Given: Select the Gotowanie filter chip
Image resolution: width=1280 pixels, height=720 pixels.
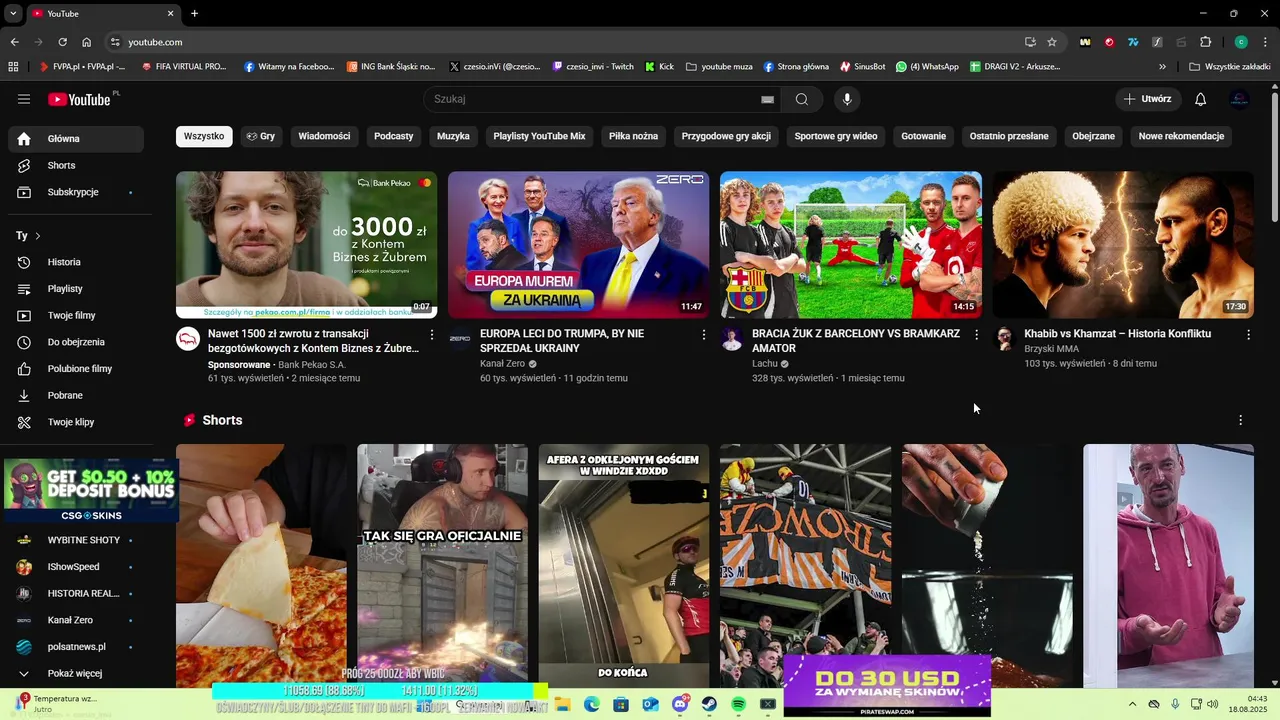Looking at the screenshot, I should pos(923,136).
